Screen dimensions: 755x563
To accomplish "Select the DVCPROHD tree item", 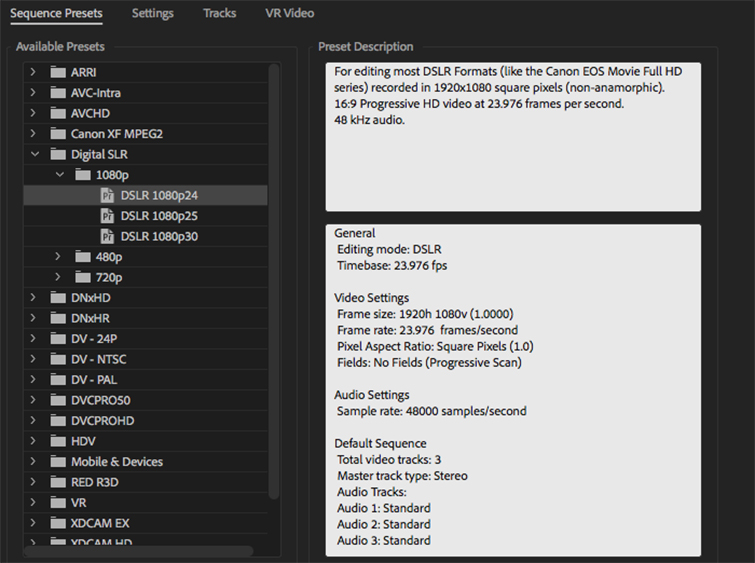I will [x=145, y=420].
